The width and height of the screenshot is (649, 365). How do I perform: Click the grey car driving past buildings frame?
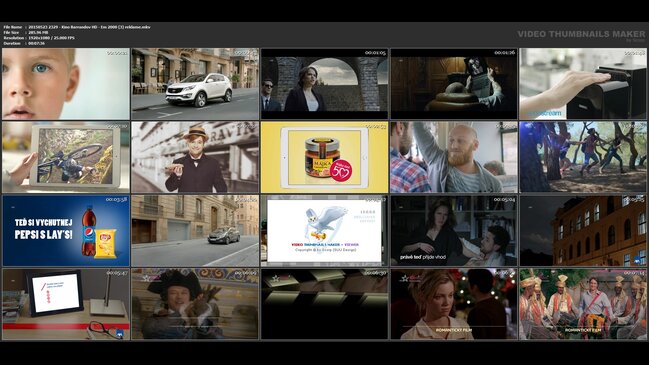pyautogui.click(x=195, y=231)
